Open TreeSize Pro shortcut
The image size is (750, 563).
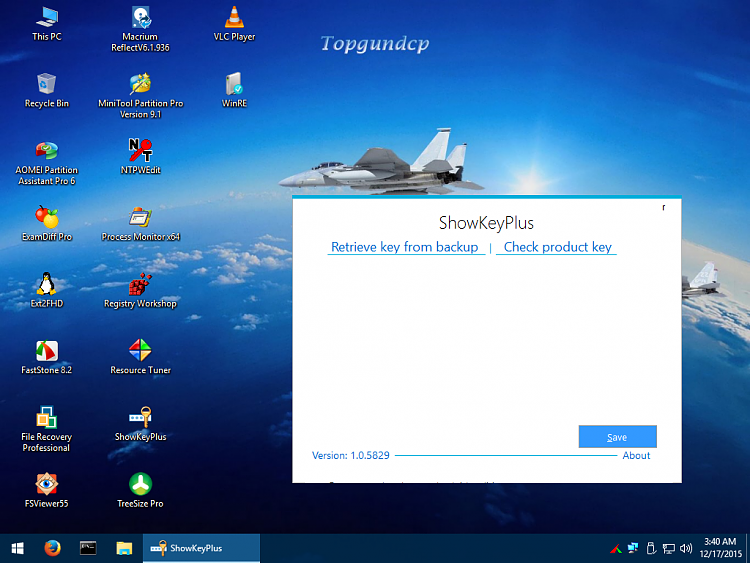140,490
